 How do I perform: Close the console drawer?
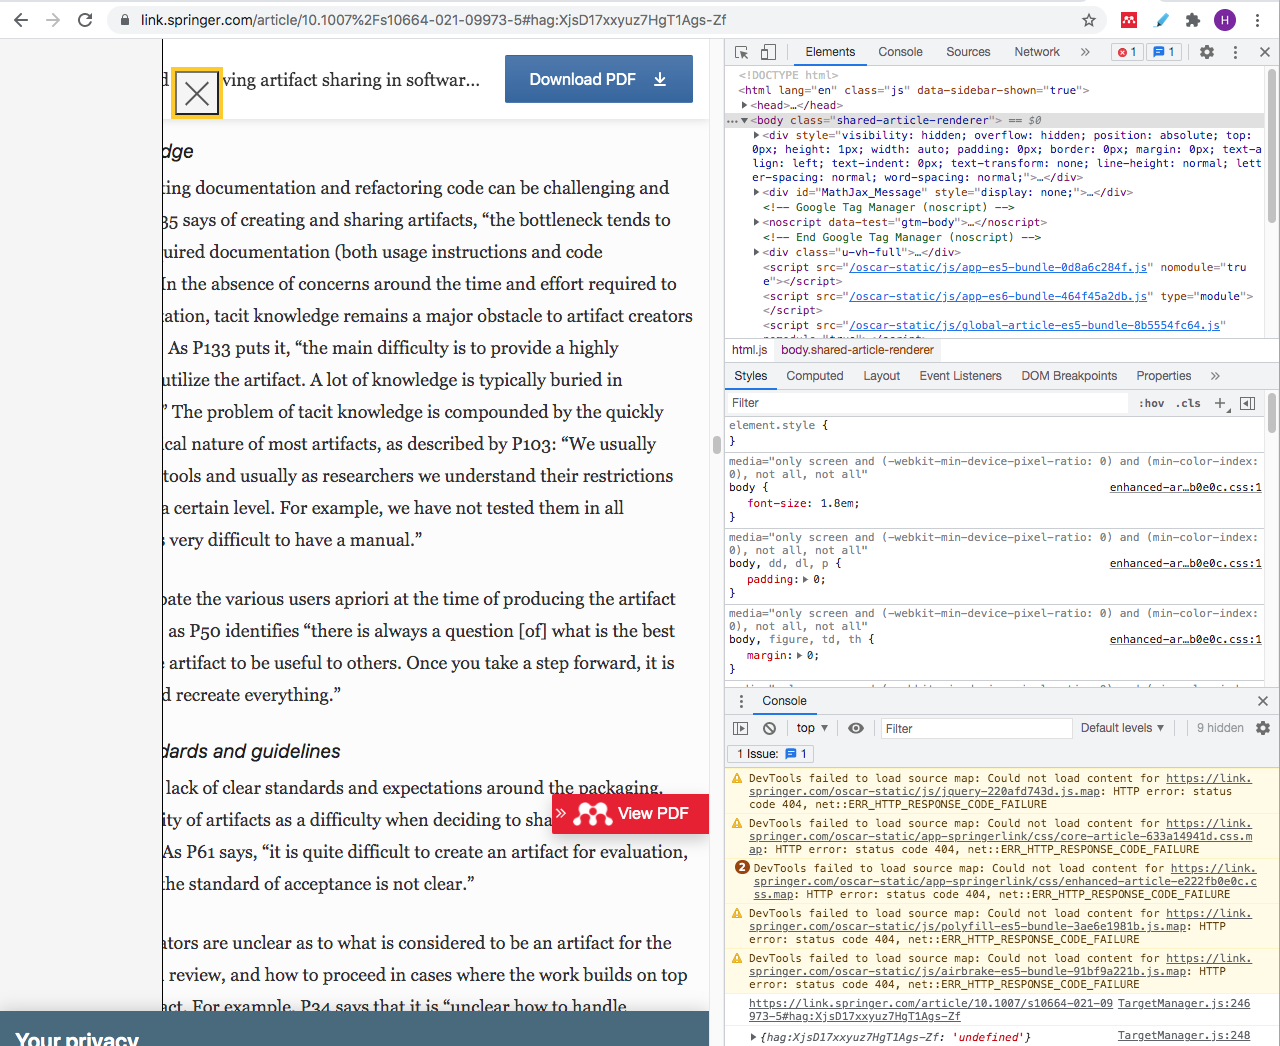click(1262, 701)
